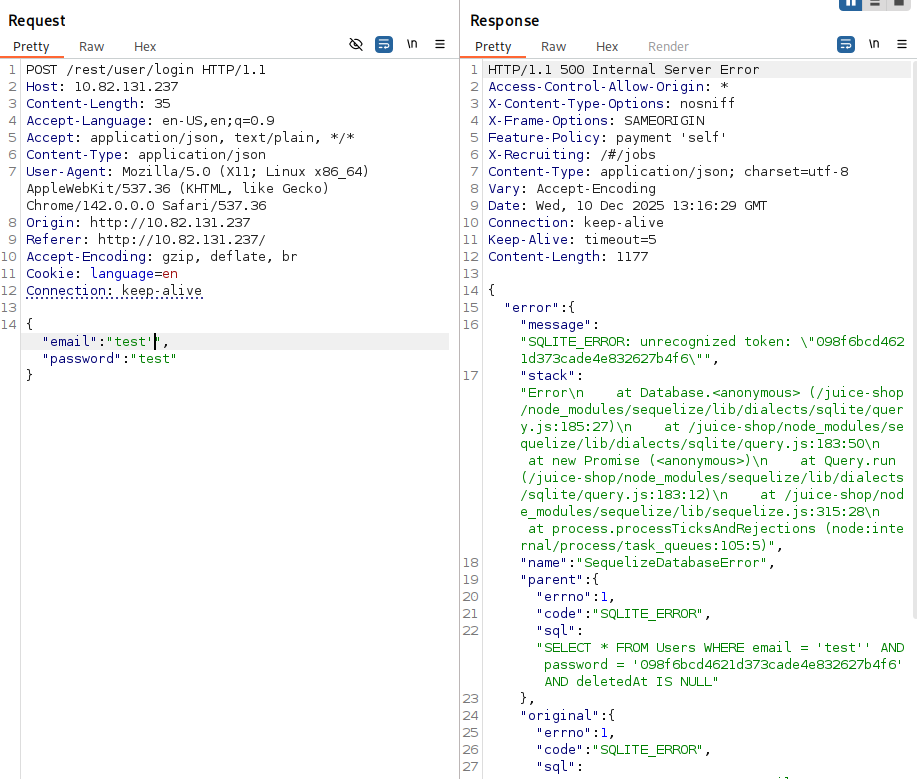Toggle the \n non-printable characters button in Request

tap(412, 44)
